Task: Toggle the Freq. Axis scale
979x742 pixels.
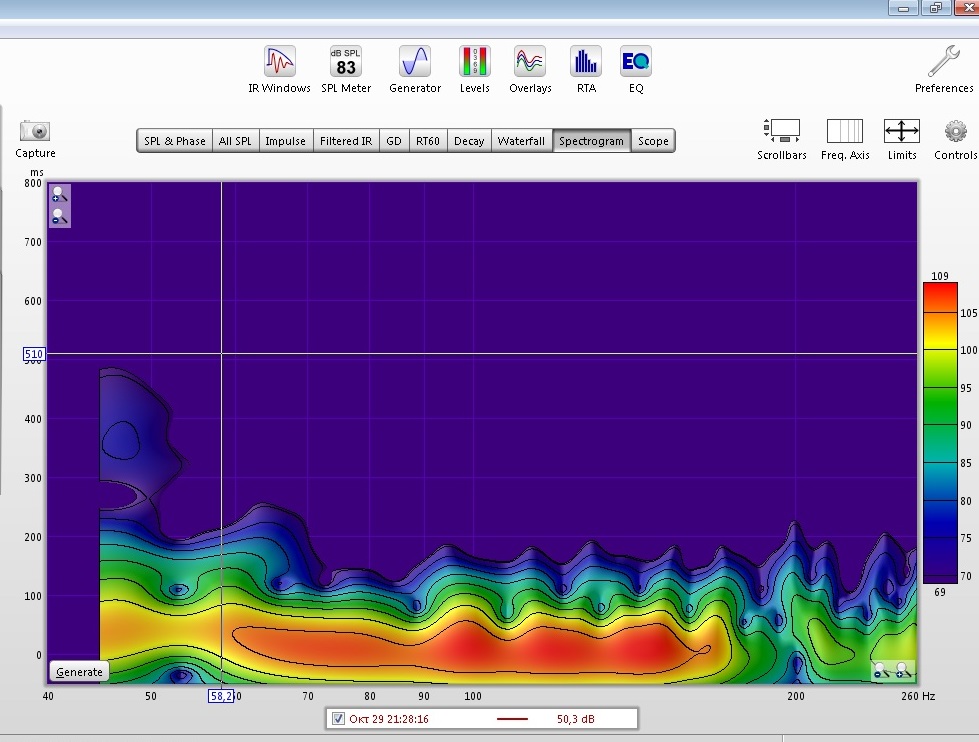Action: click(x=845, y=131)
